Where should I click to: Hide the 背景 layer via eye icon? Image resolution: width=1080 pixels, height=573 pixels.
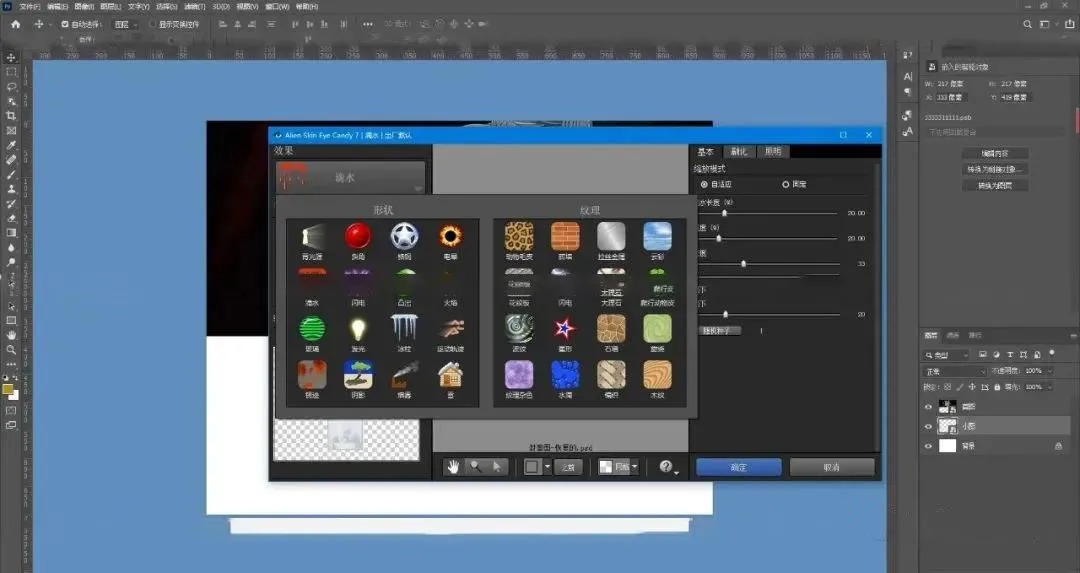click(x=928, y=446)
